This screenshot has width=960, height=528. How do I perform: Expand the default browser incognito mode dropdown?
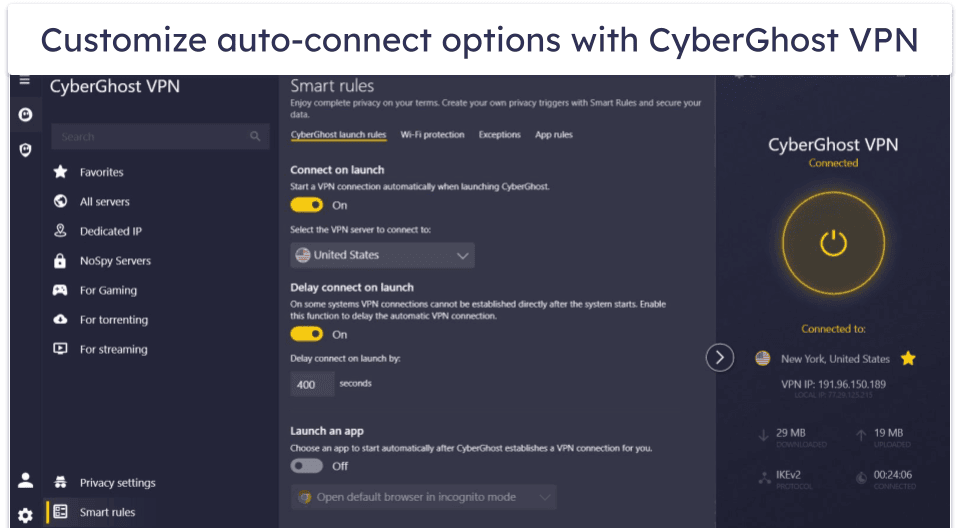423,497
